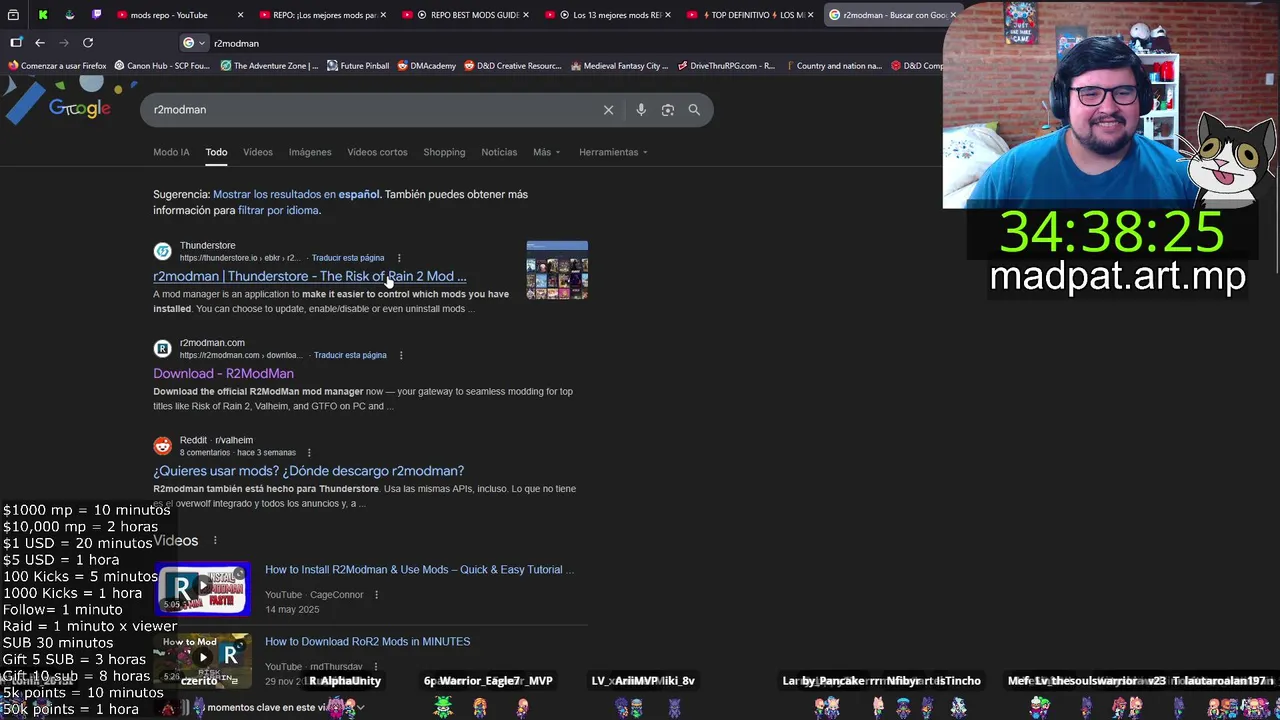Click the browser forward arrow
1280x720 pixels.
click(x=64, y=43)
